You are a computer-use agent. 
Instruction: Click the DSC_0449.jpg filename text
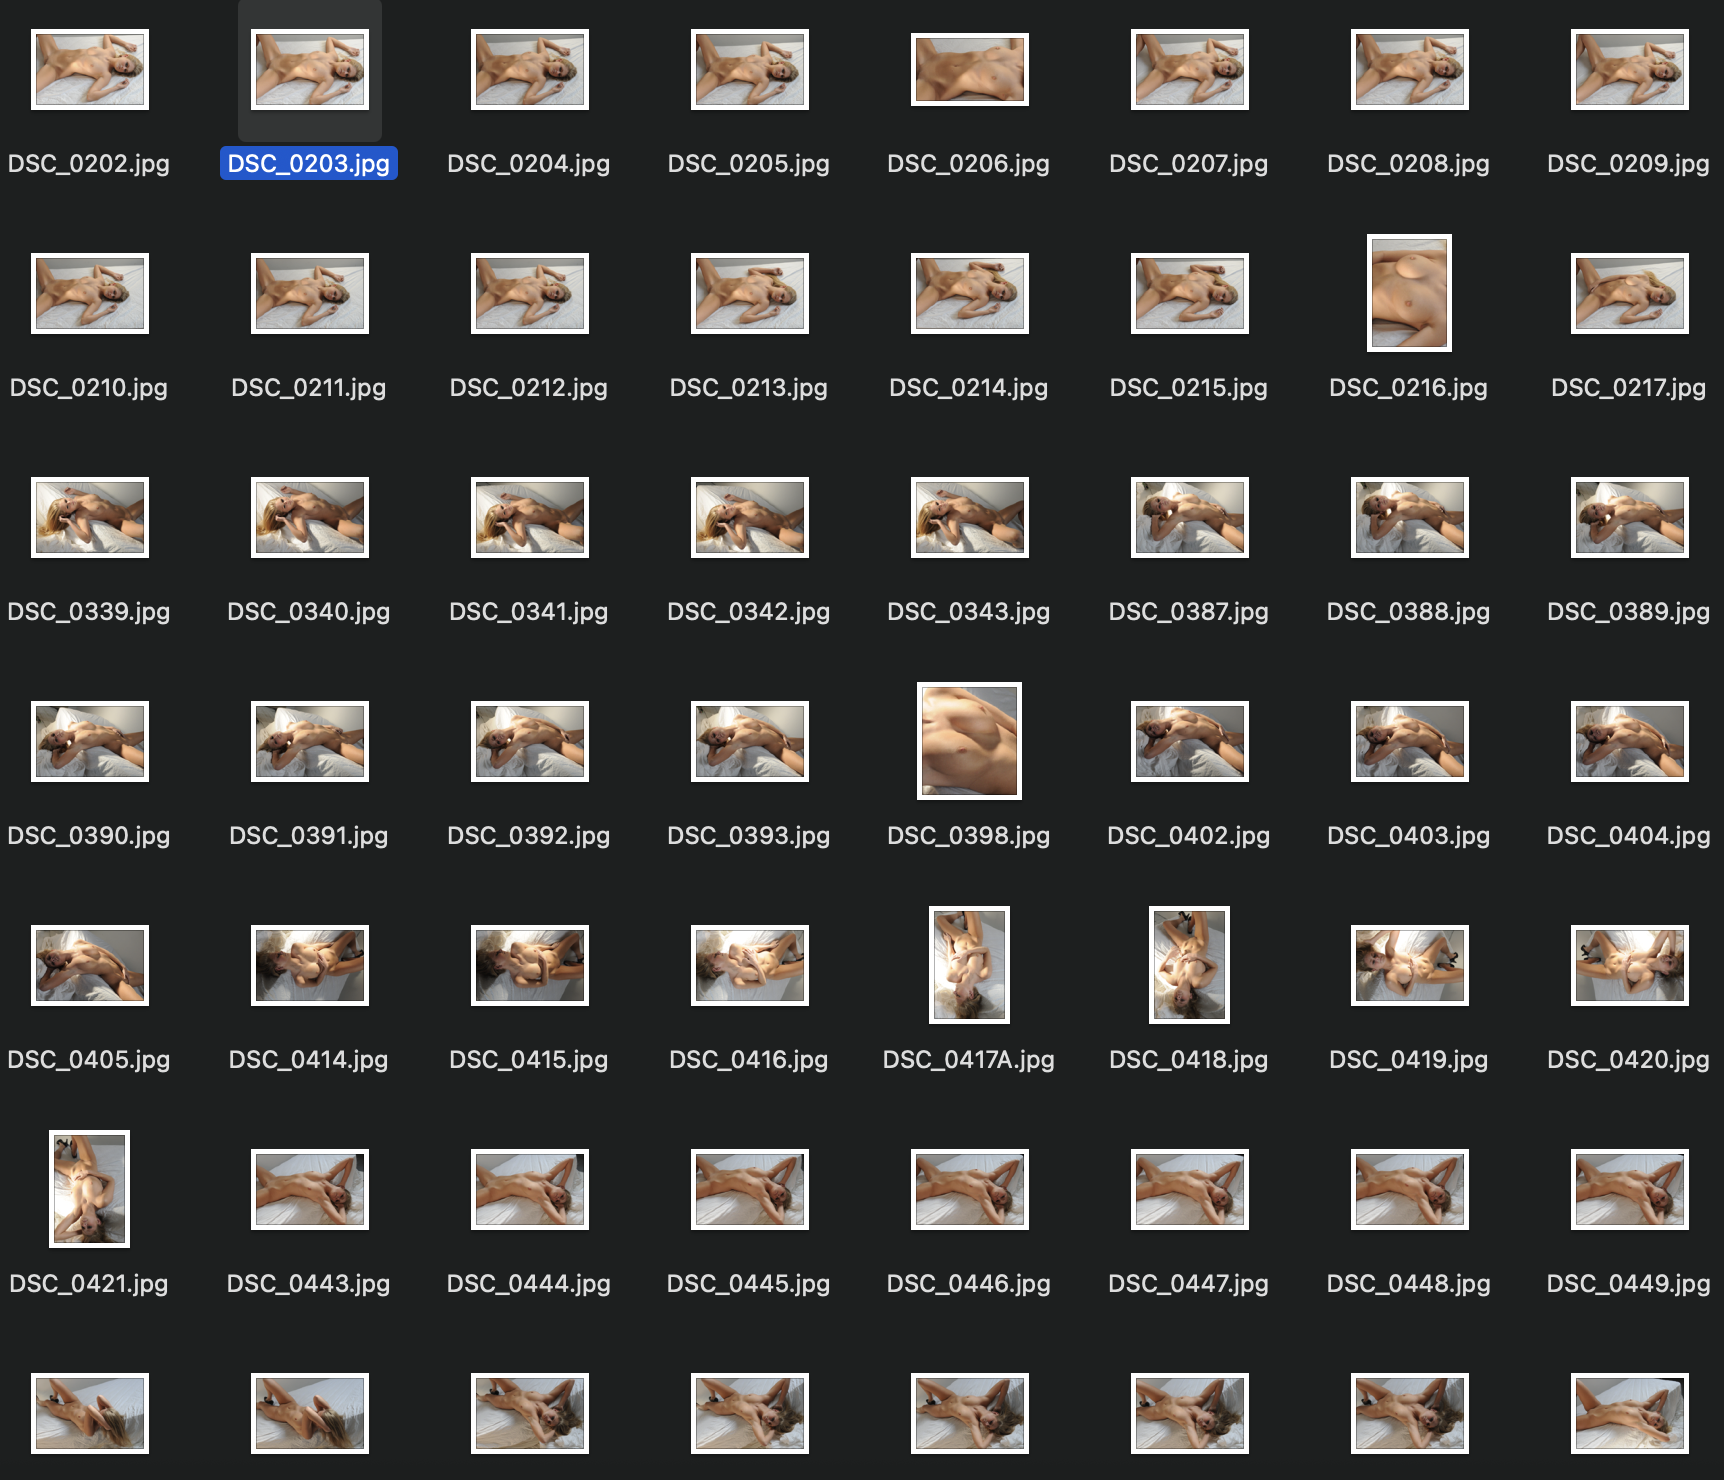click(1629, 1283)
